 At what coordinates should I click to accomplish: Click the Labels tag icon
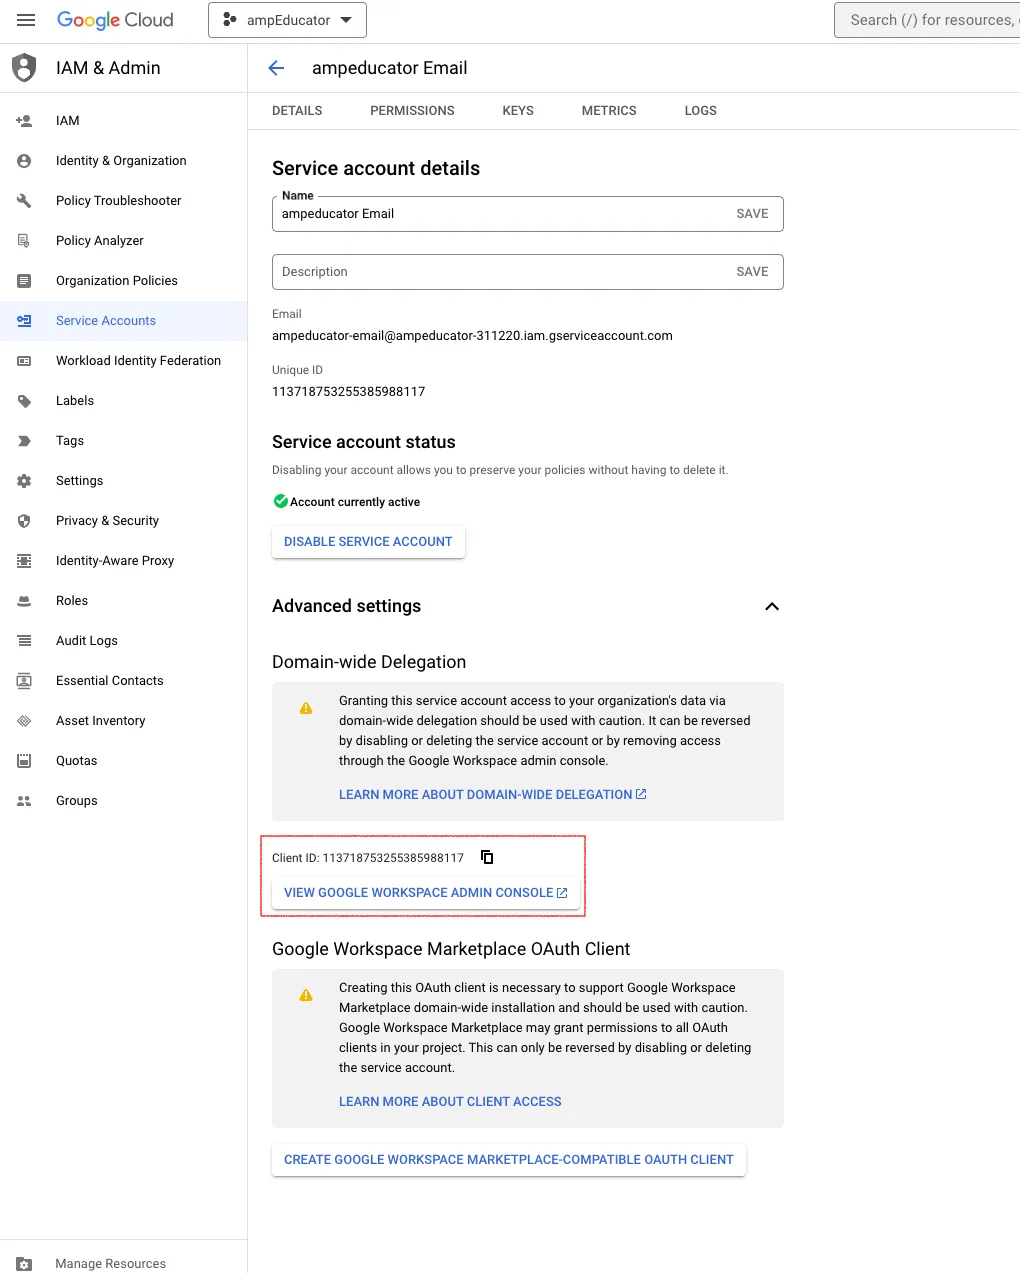(24, 401)
